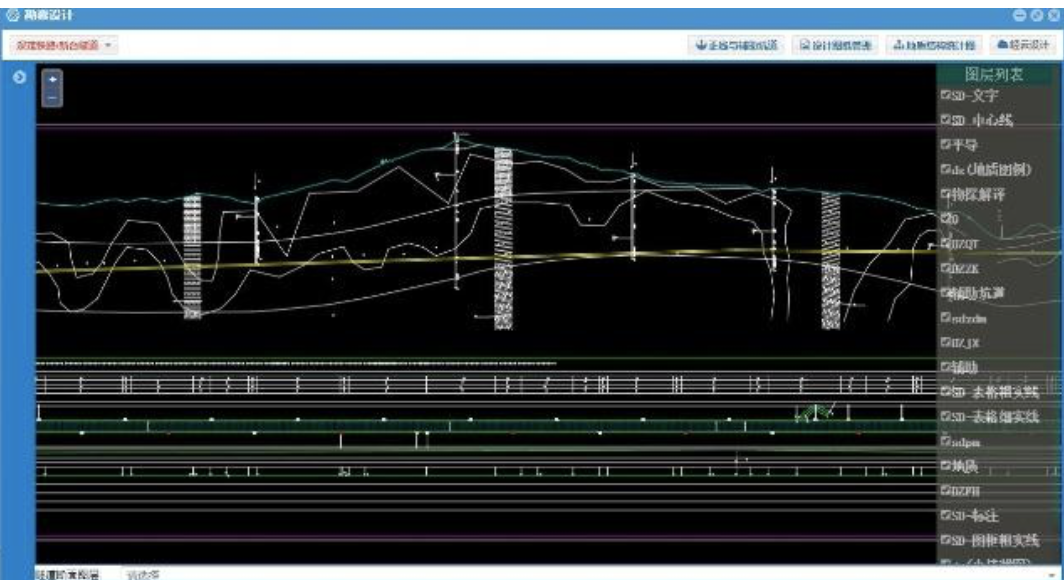Hide the 物探解译 layer

(945, 195)
